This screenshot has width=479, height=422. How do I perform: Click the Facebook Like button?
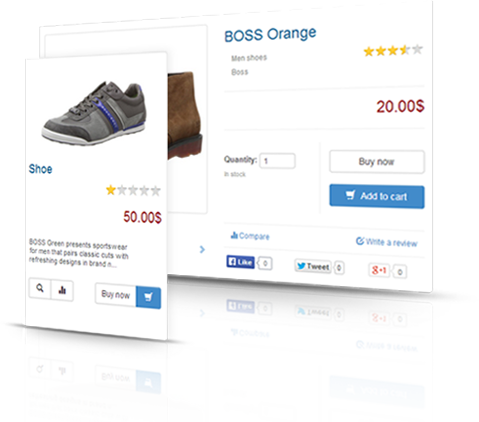coord(240,262)
